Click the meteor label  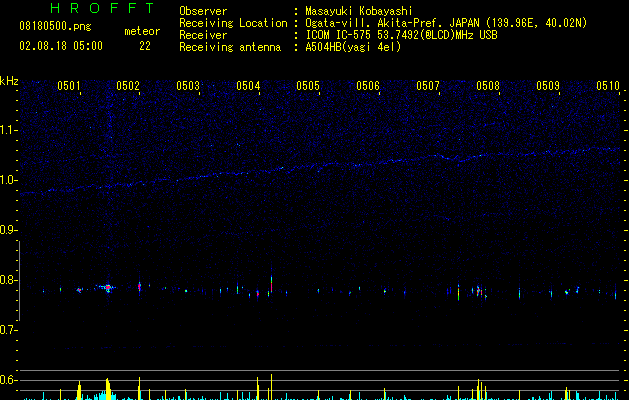tap(142, 31)
